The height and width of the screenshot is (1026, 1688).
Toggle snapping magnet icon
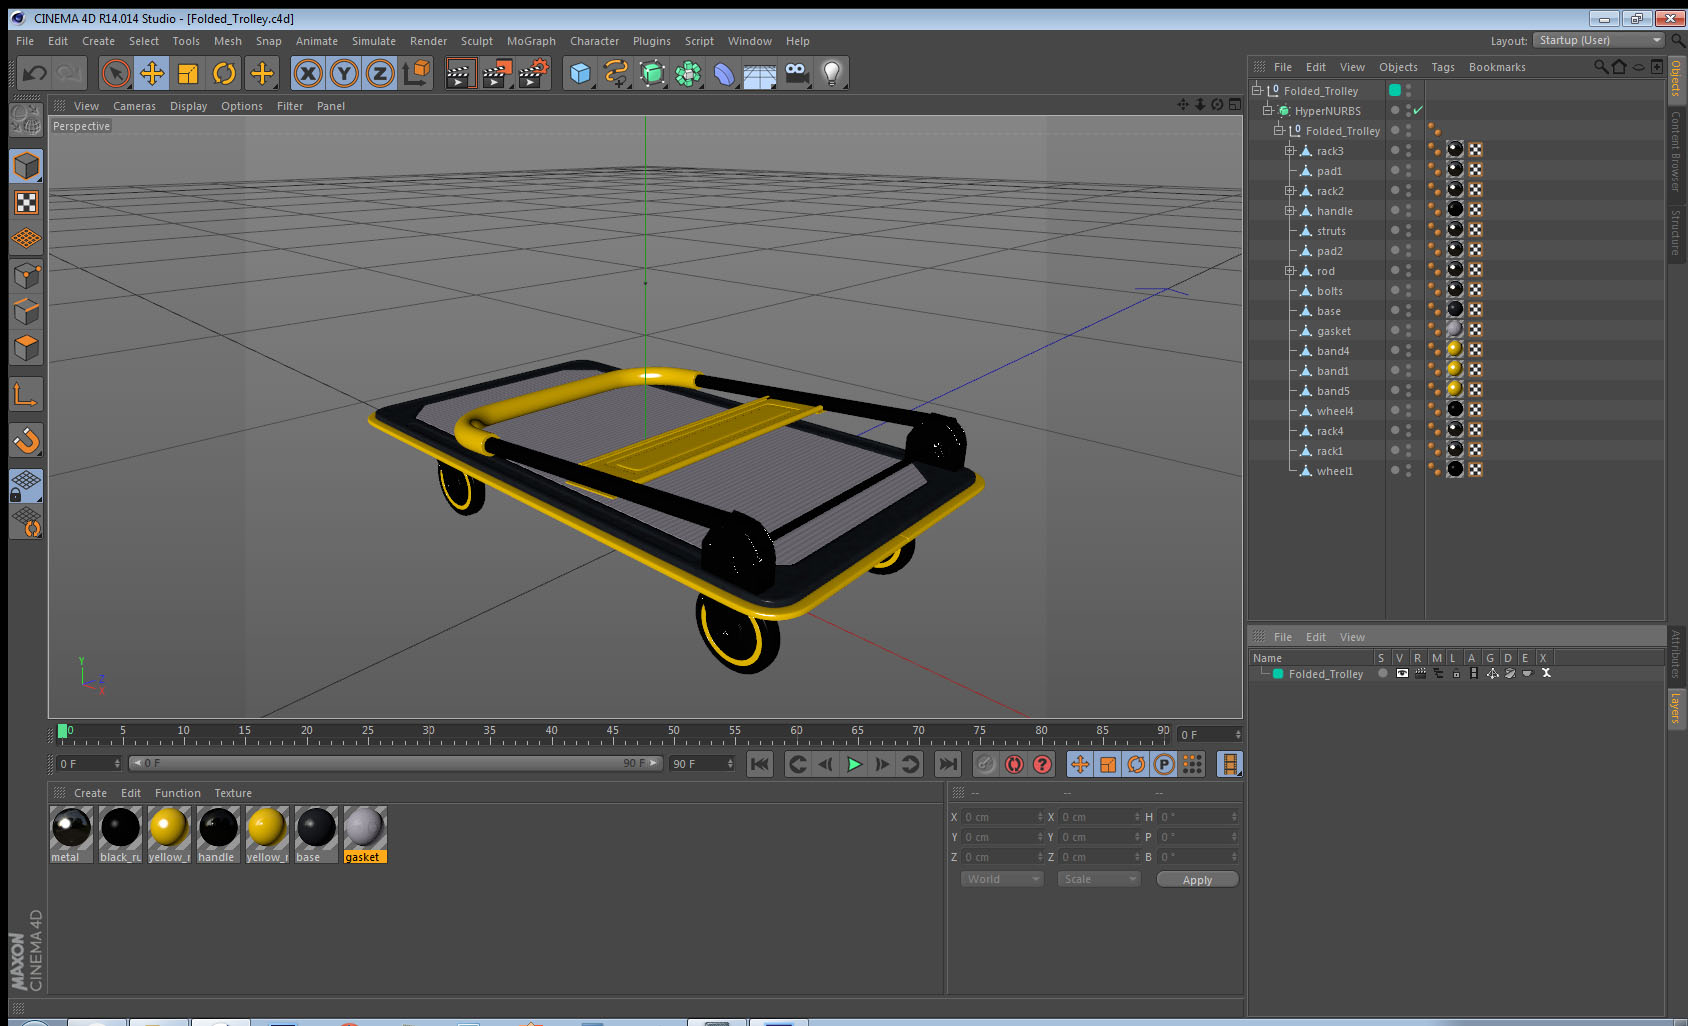26,440
